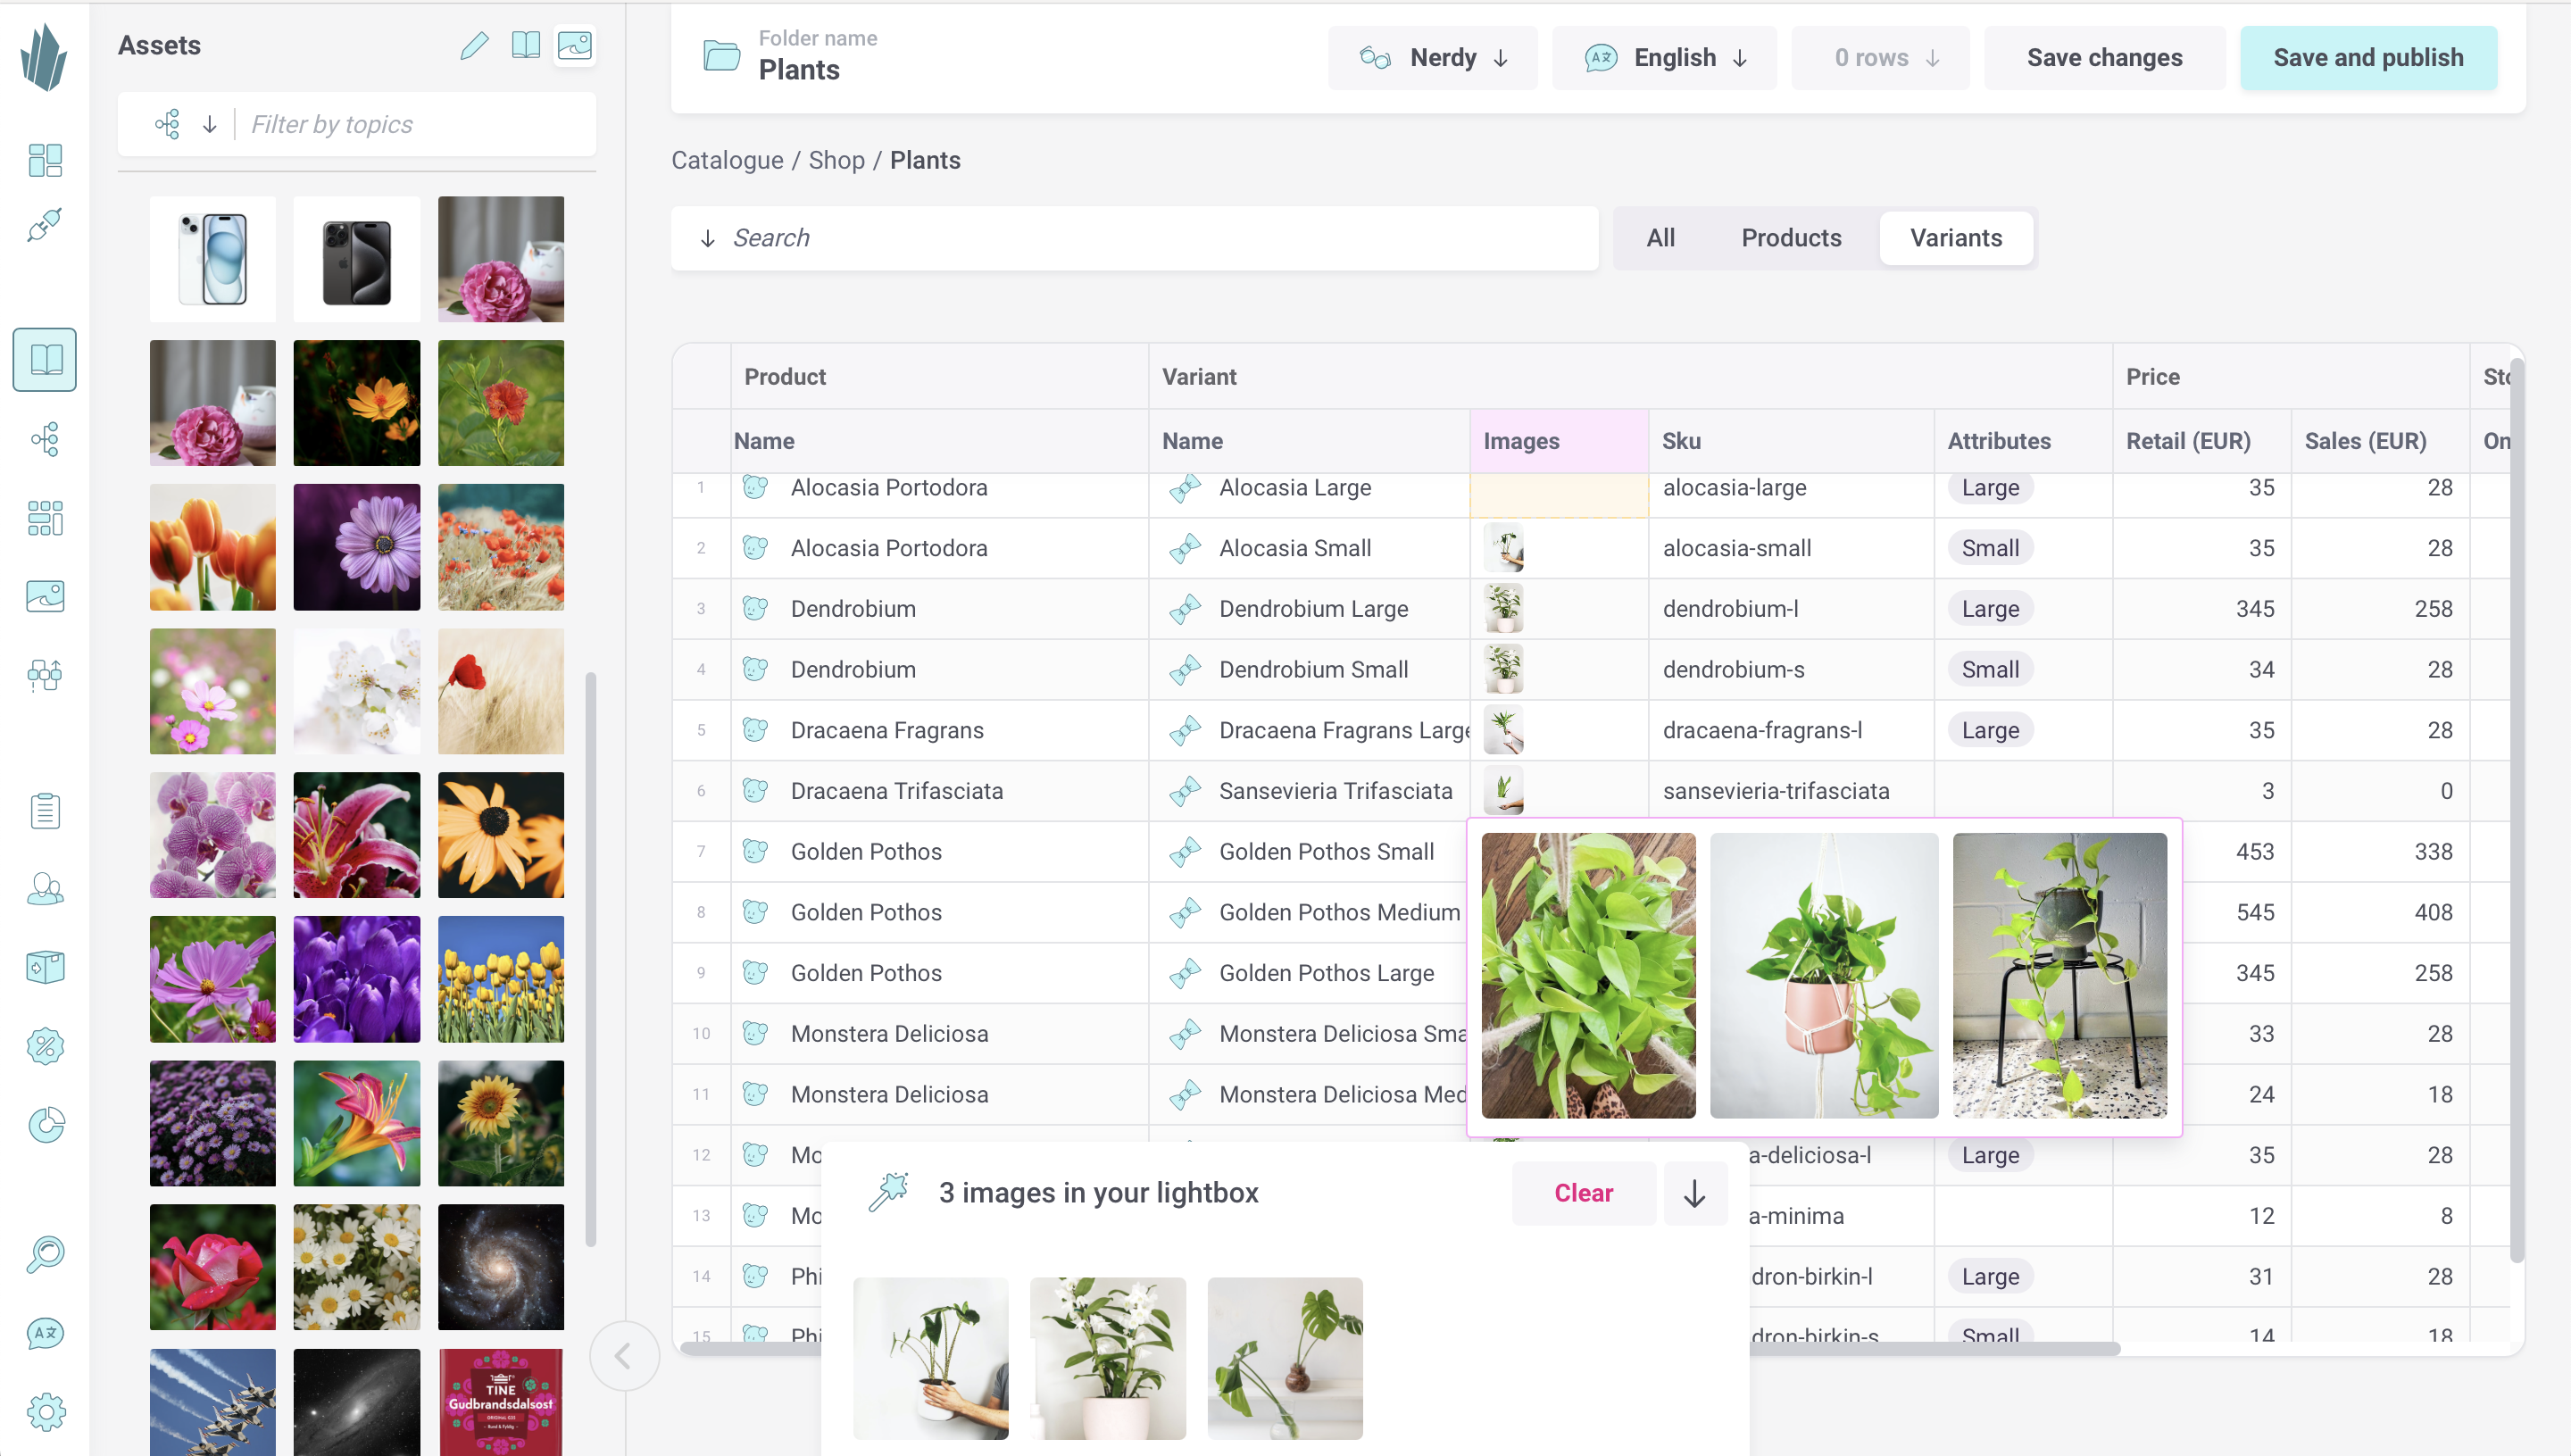The image size is (2571, 1456).
Task: Click Save changes button
Action: click(2103, 58)
